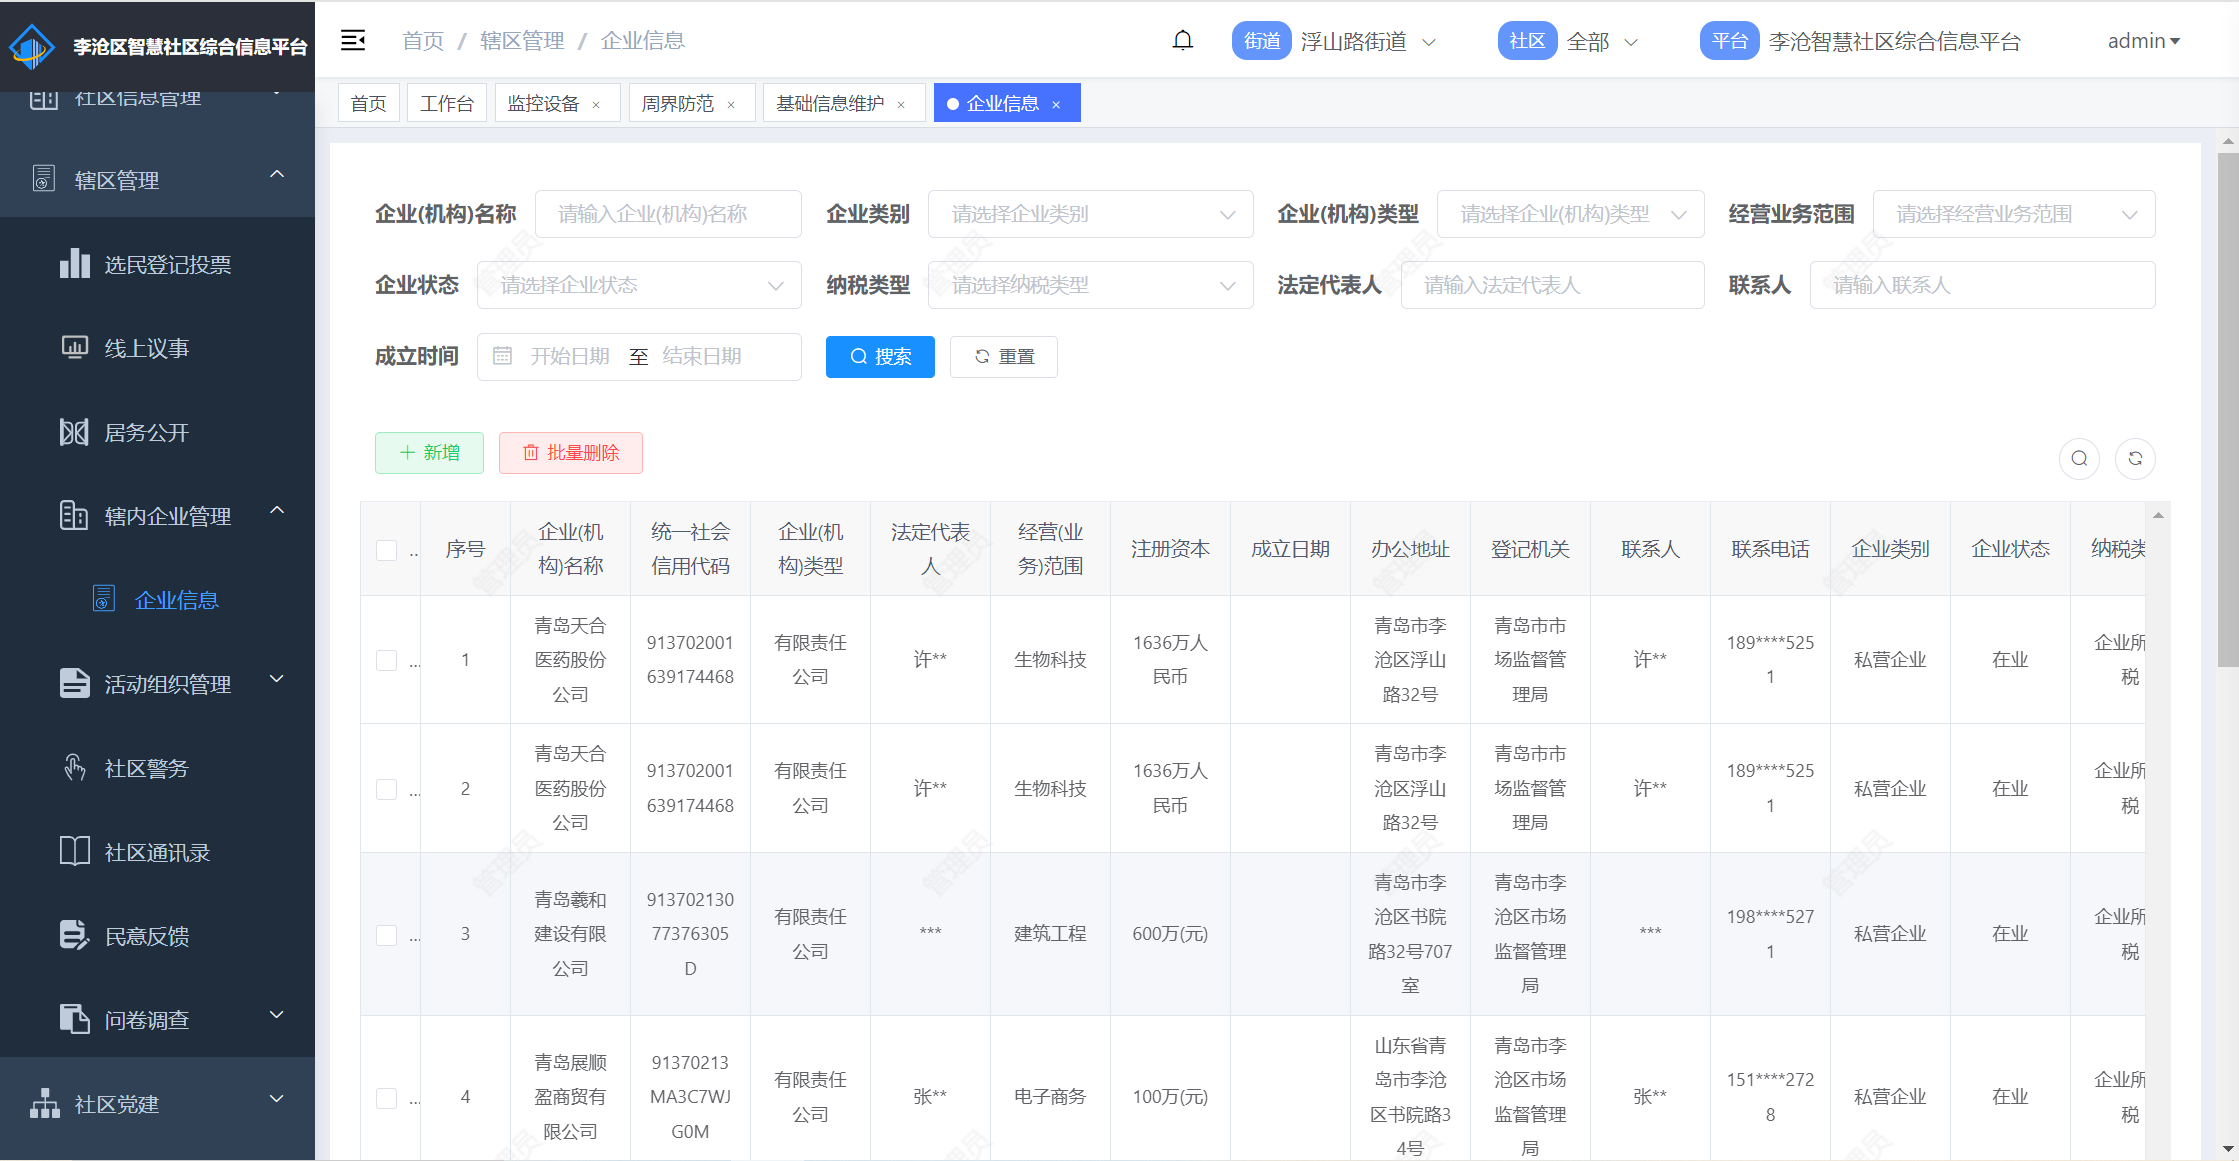This screenshot has height=1161, width=2239.
Task: Close the 周界防范 tab
Action: (x=731, y=104)
